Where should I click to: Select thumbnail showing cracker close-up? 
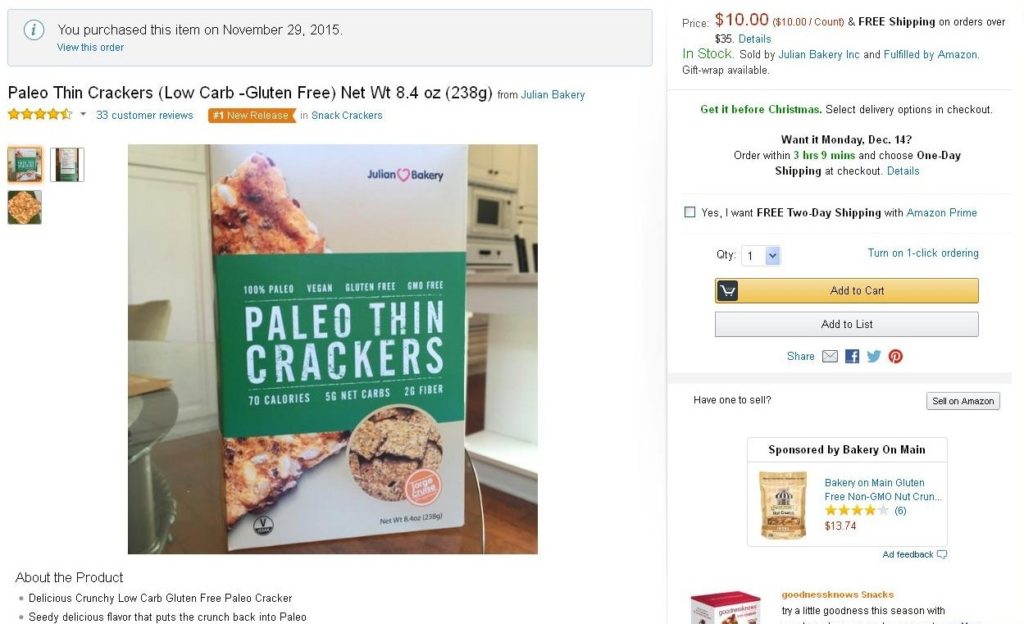[x=25, y=208]
